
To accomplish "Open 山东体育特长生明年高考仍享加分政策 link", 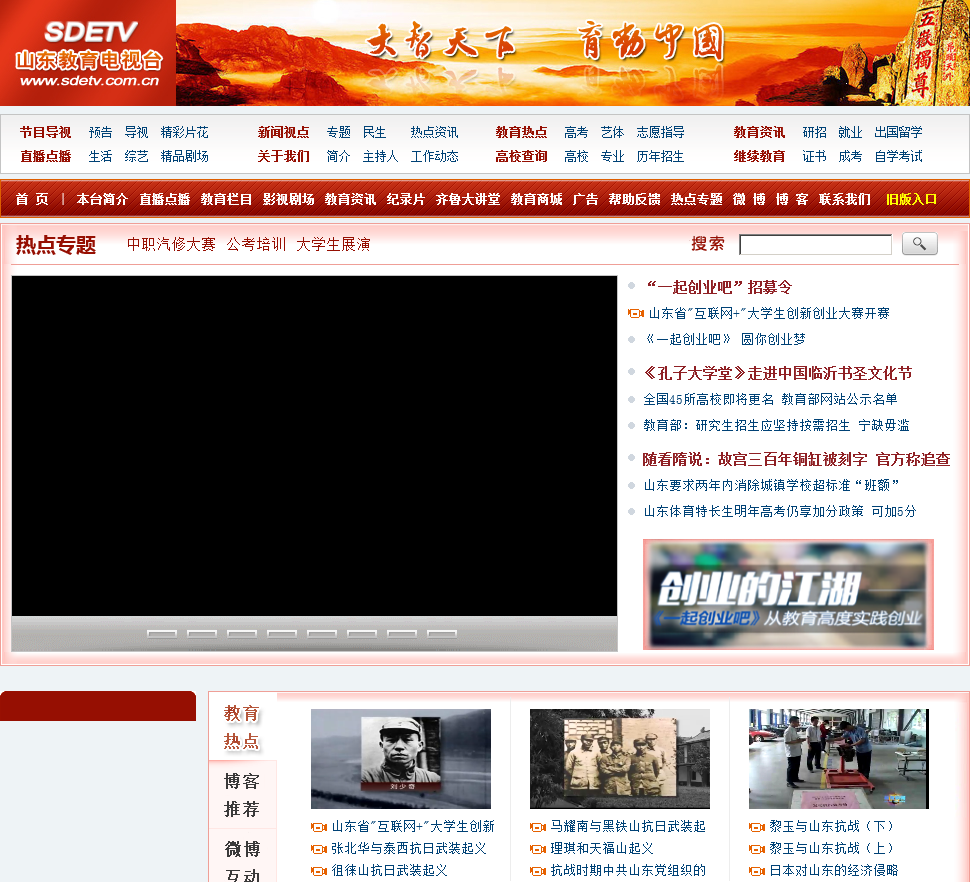I will (x=779, y=512).
